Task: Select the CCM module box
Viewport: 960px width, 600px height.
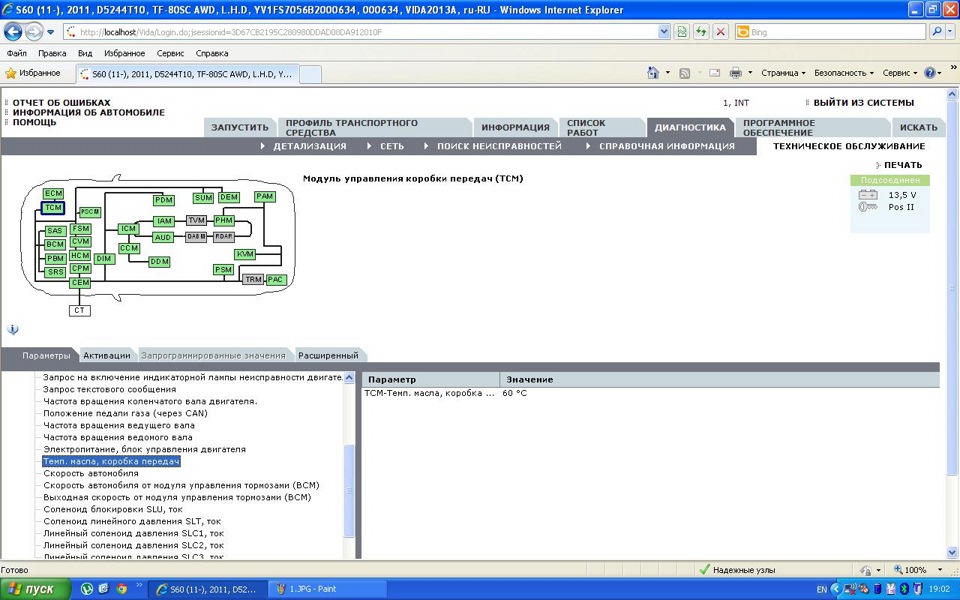Action: coord(129,248)
